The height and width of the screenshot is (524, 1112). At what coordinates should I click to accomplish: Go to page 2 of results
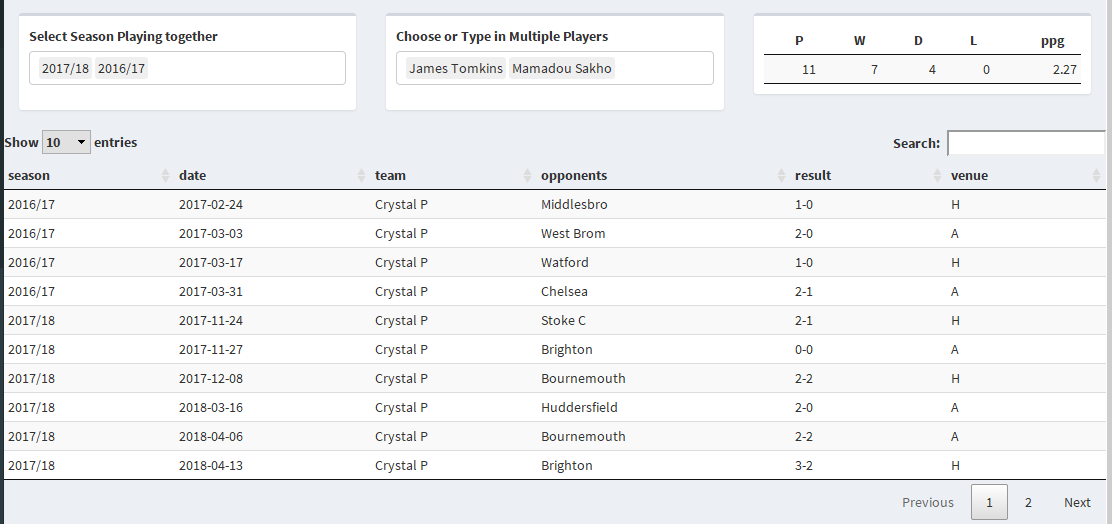1028,502
